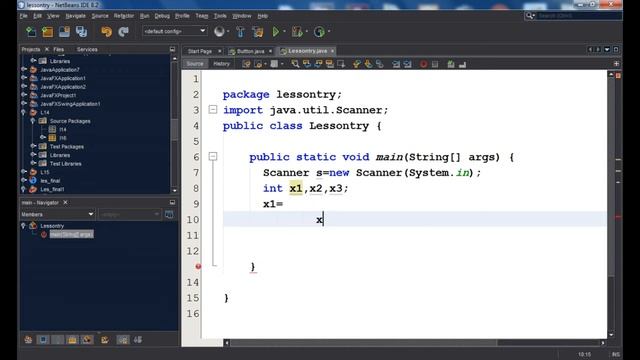
Task: Click the editor split plus icon
Action: [x=616, y=64]
